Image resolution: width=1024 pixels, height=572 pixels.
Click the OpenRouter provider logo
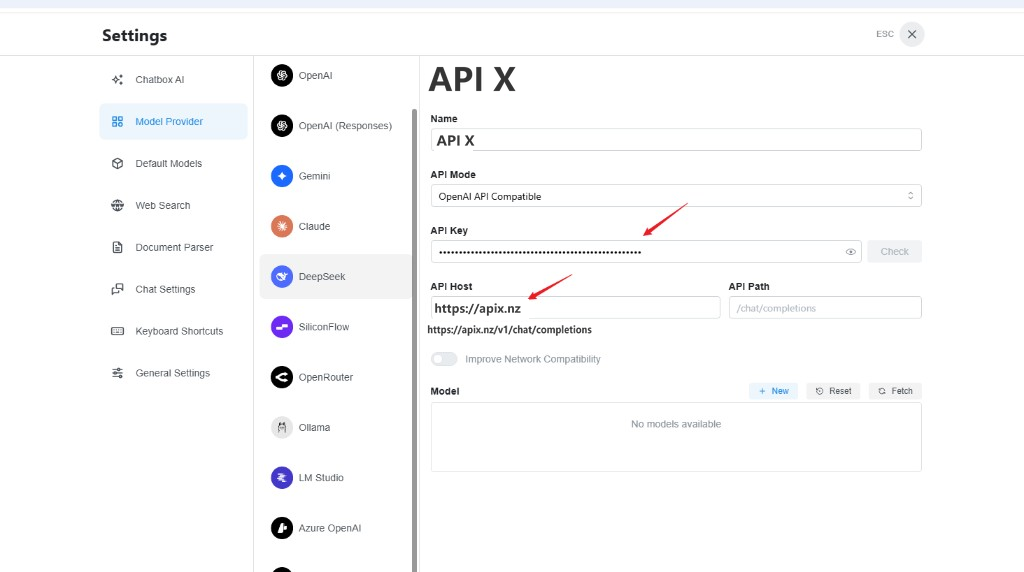(x=282, y=377)
